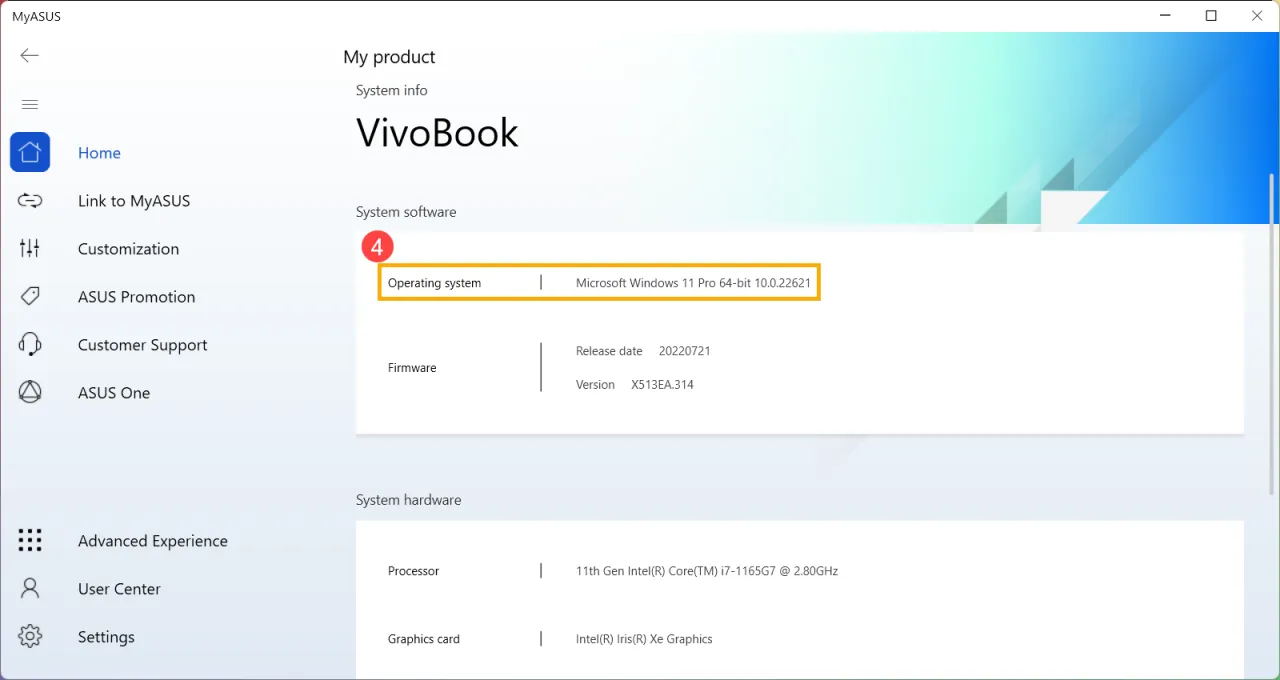Click the Firmware row label
The height and width of the screenshot is (680, 1280).
(x=412, y=368)
